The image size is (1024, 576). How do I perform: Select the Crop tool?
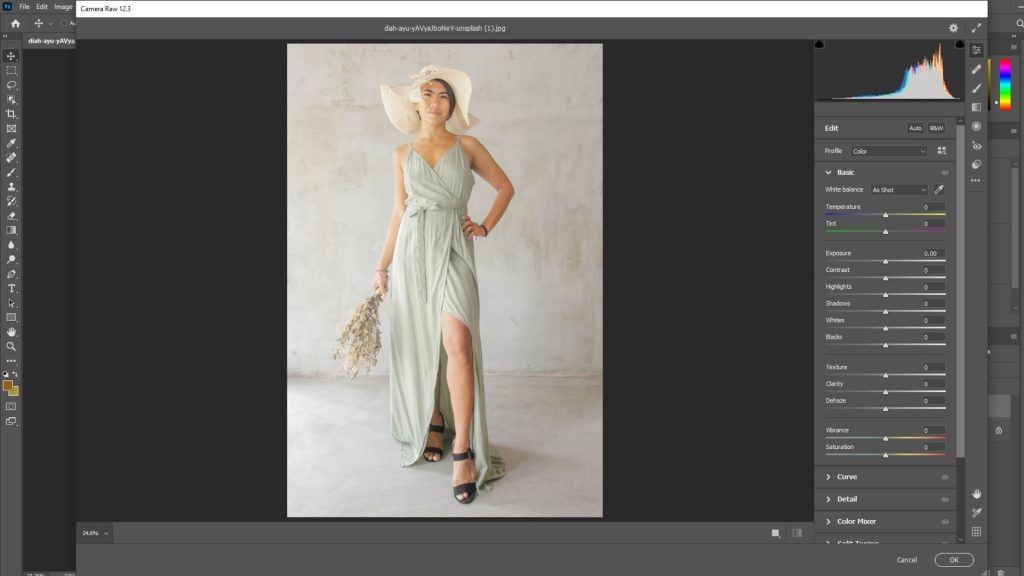click(11, 114)
